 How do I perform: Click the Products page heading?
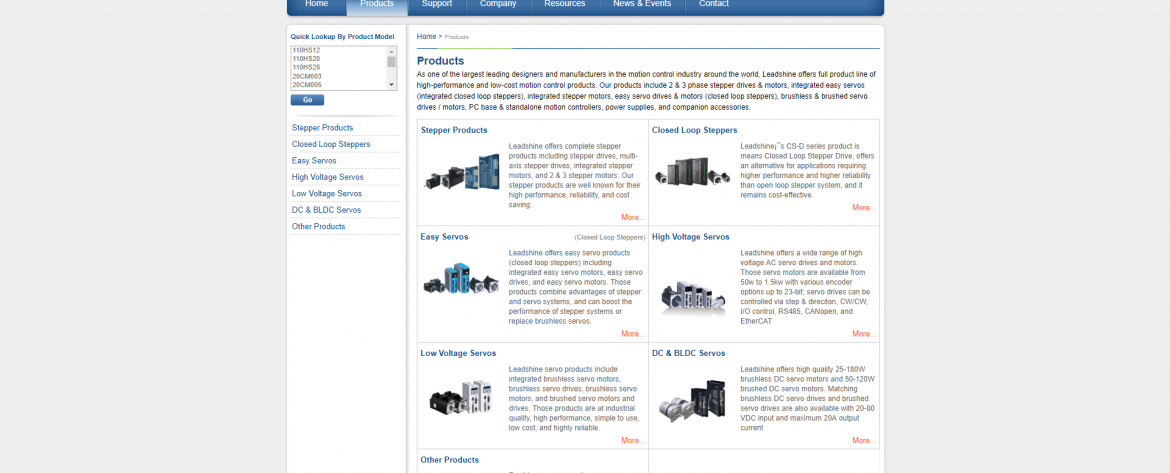(x=440, y=60)
